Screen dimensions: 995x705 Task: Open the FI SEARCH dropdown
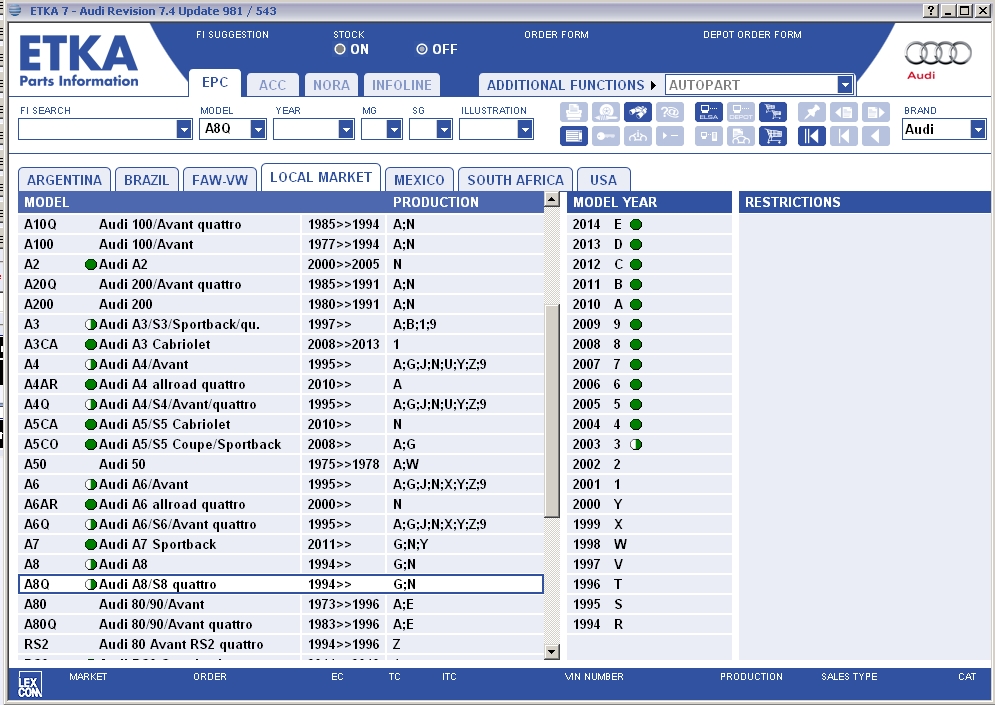(x=184, y=129)
